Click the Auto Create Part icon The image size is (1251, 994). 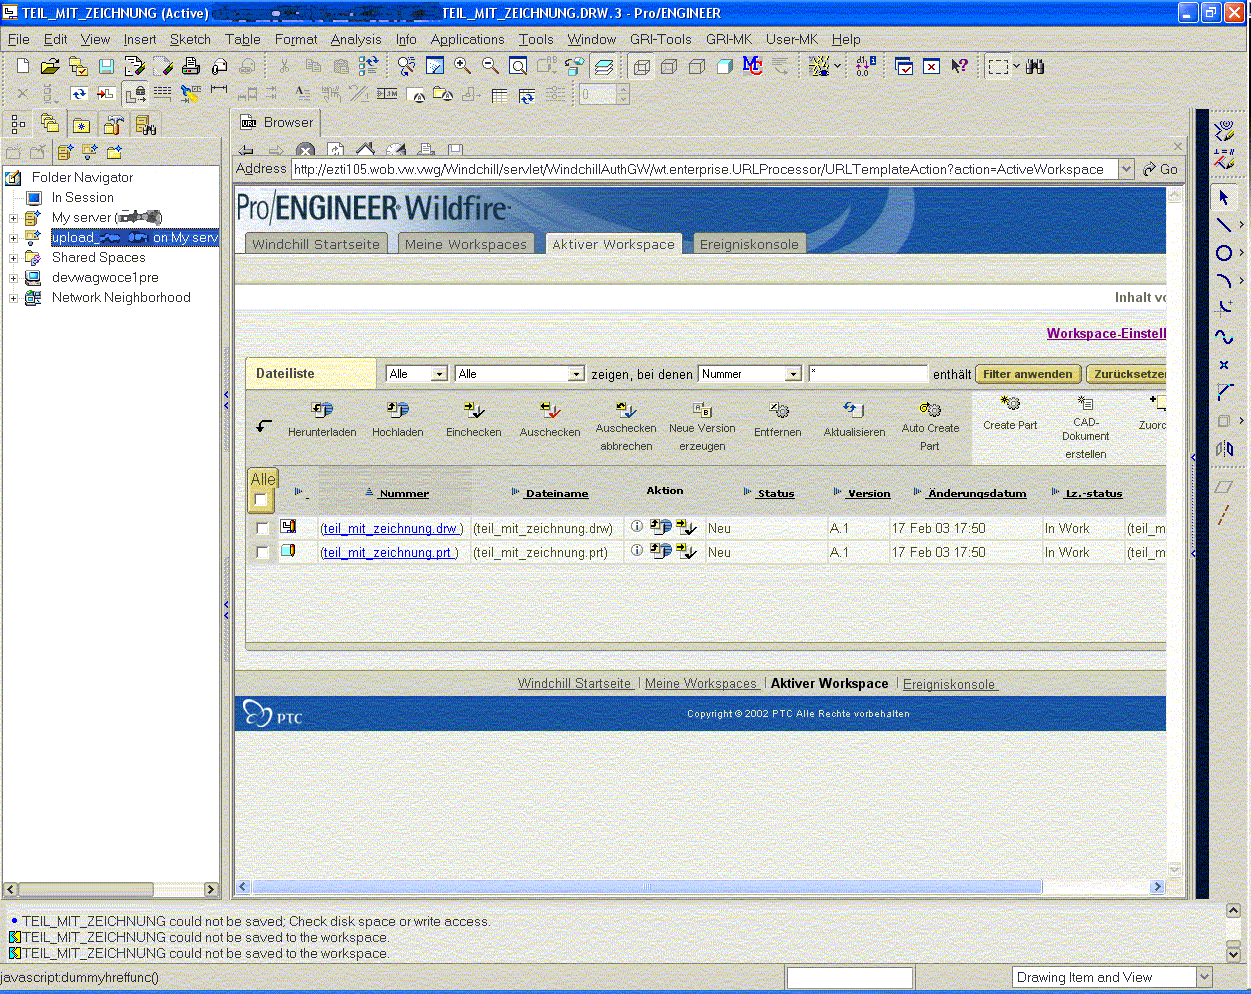(x=930, y=409)
